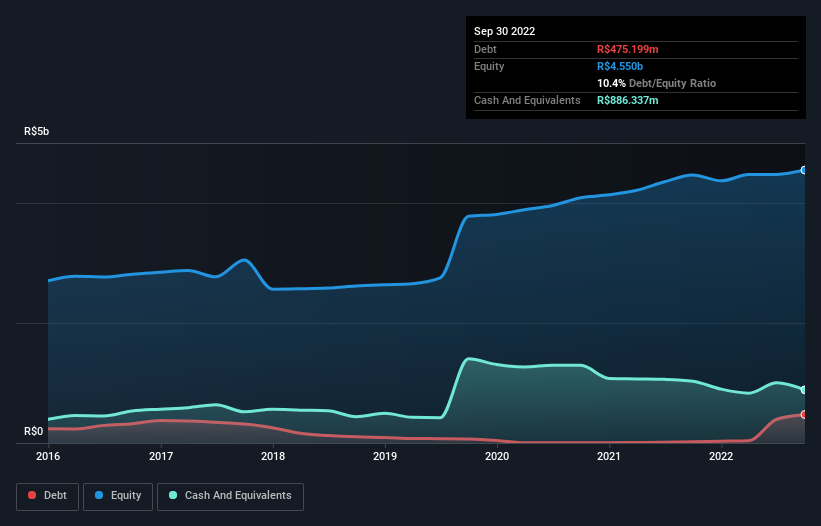Toggle the Equity series legend button
This screenshot has height=526, width=821.
click(118, 496)
